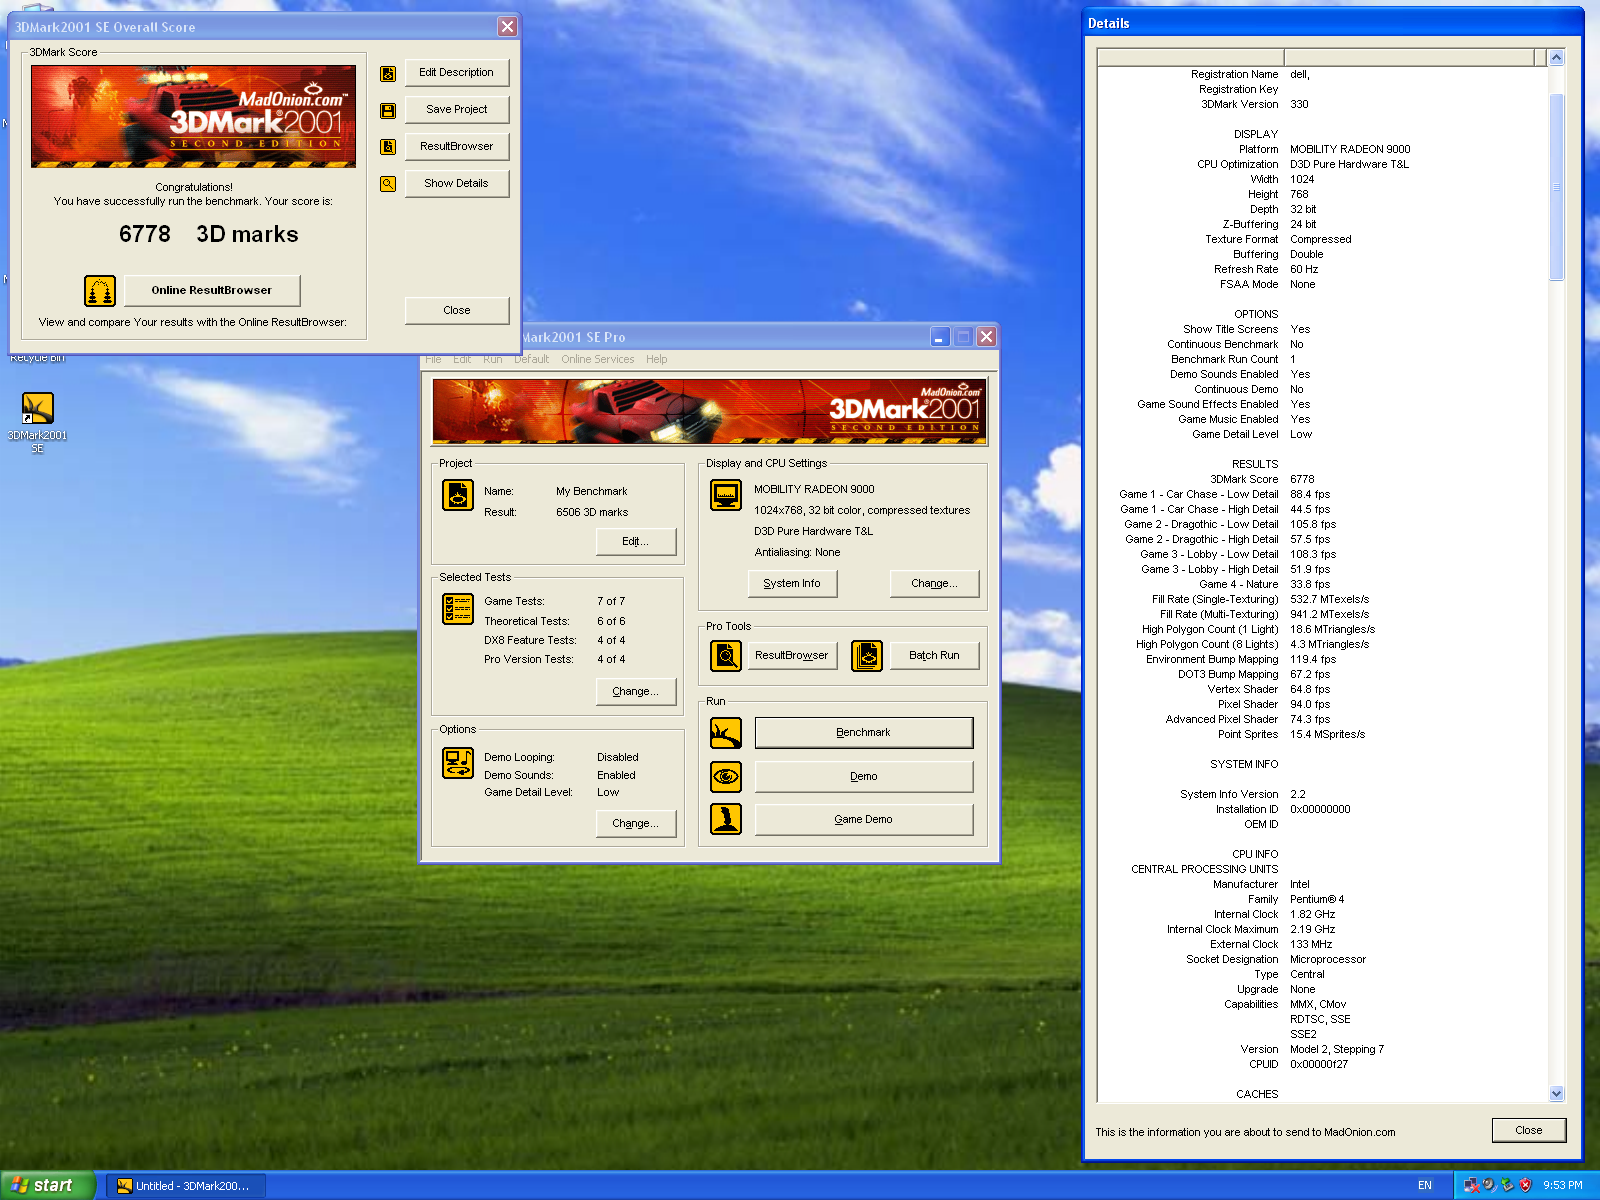1600x1200 pixels.
Task: Start the Benchmark
Action: tap(864, 733)
